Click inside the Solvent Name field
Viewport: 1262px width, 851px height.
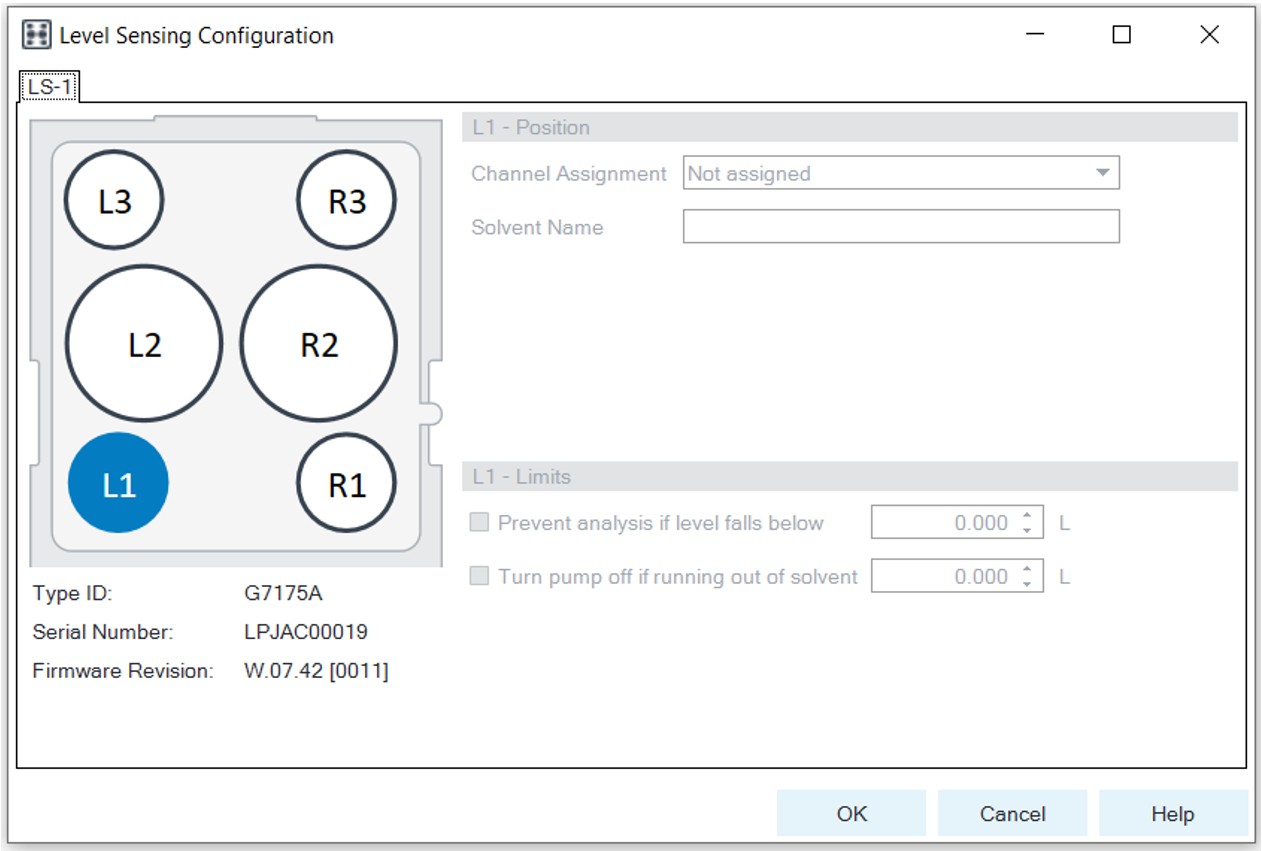(900, 227)
